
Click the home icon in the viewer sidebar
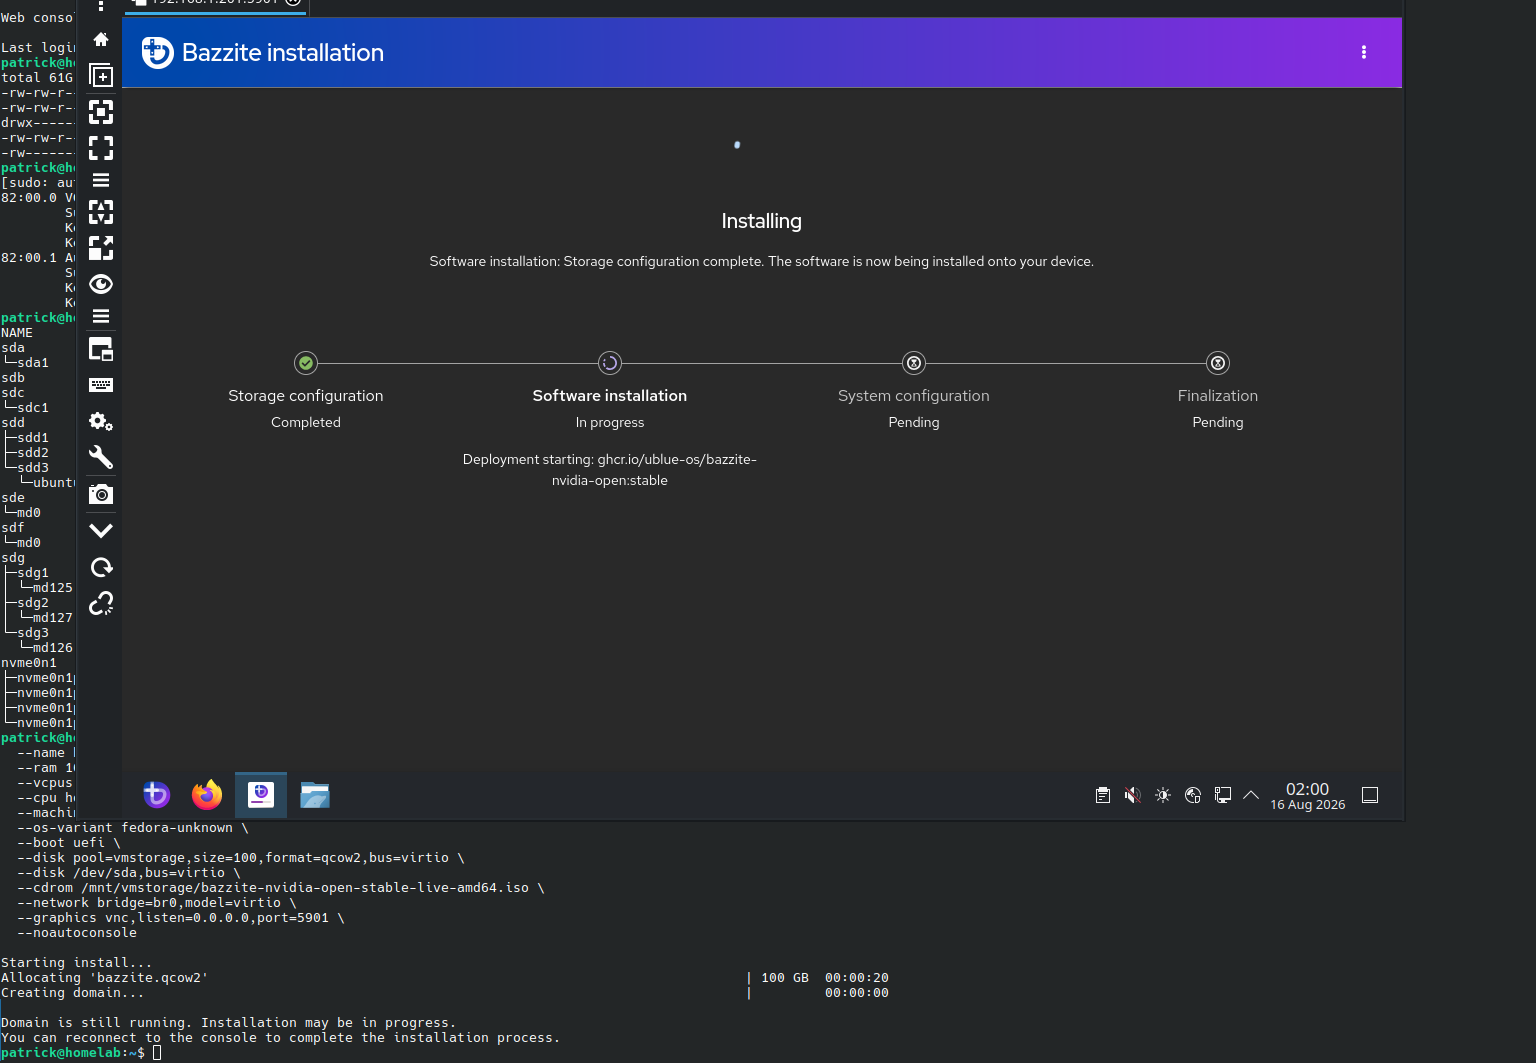pyautogui.click(x=101, y=40)
